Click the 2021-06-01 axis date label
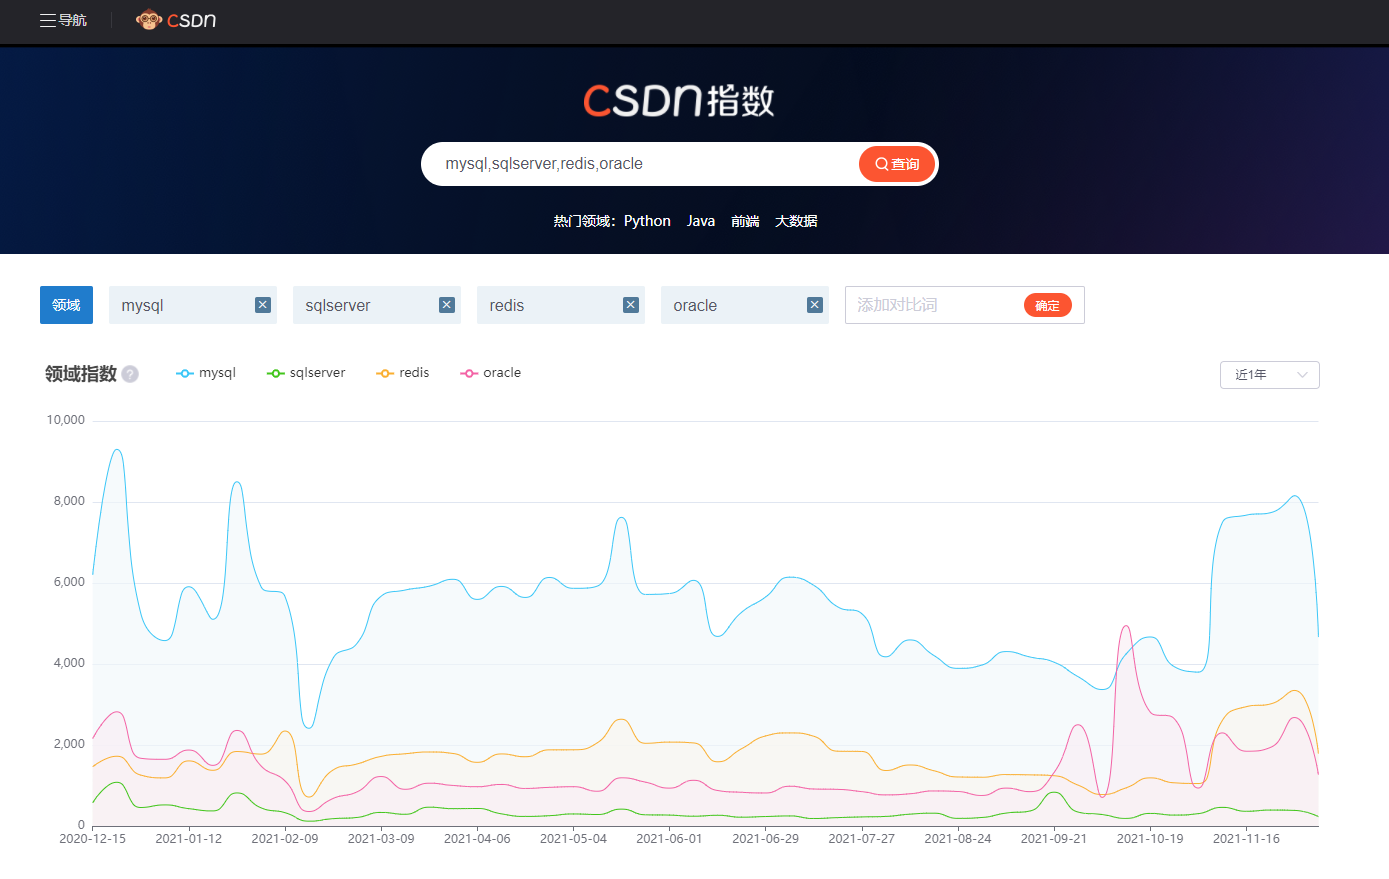Viewport: 1389px width, 879px height. click(x=669, y=839)
